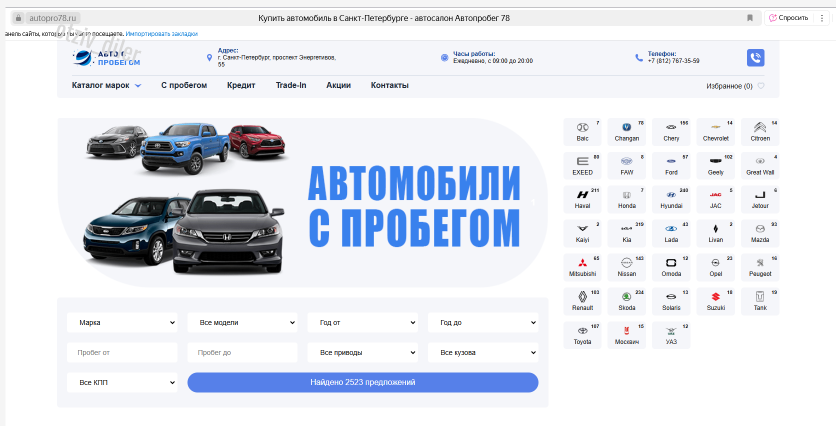Expand the Каталог марок menu
836x426 pixels.
(106, 85)
